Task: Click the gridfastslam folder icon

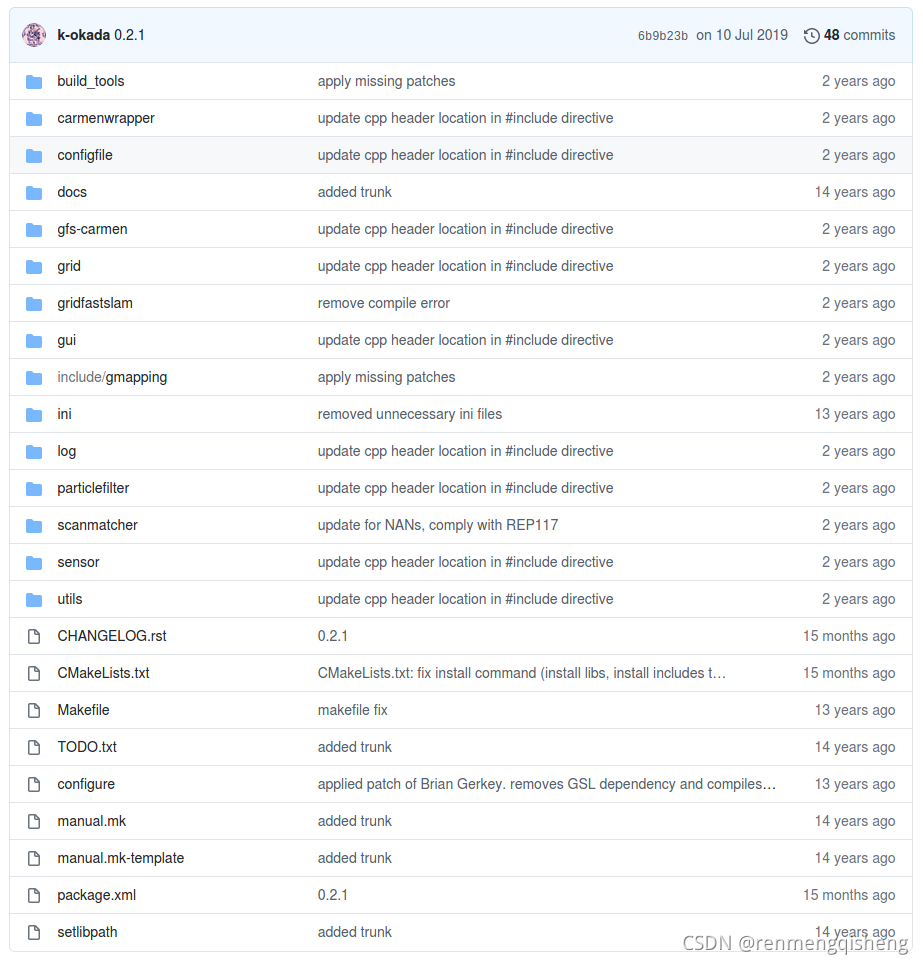Action: (x=34, y=303)
